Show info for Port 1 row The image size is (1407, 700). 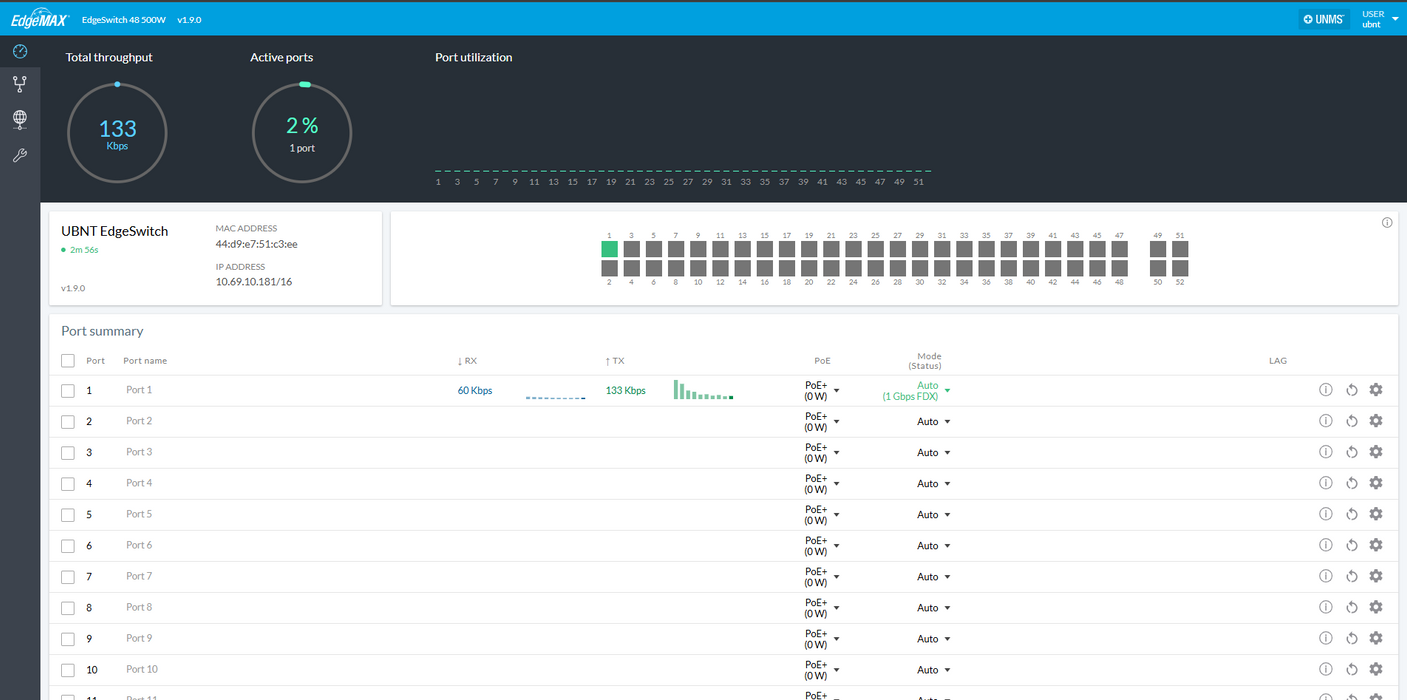[1326, 391]
